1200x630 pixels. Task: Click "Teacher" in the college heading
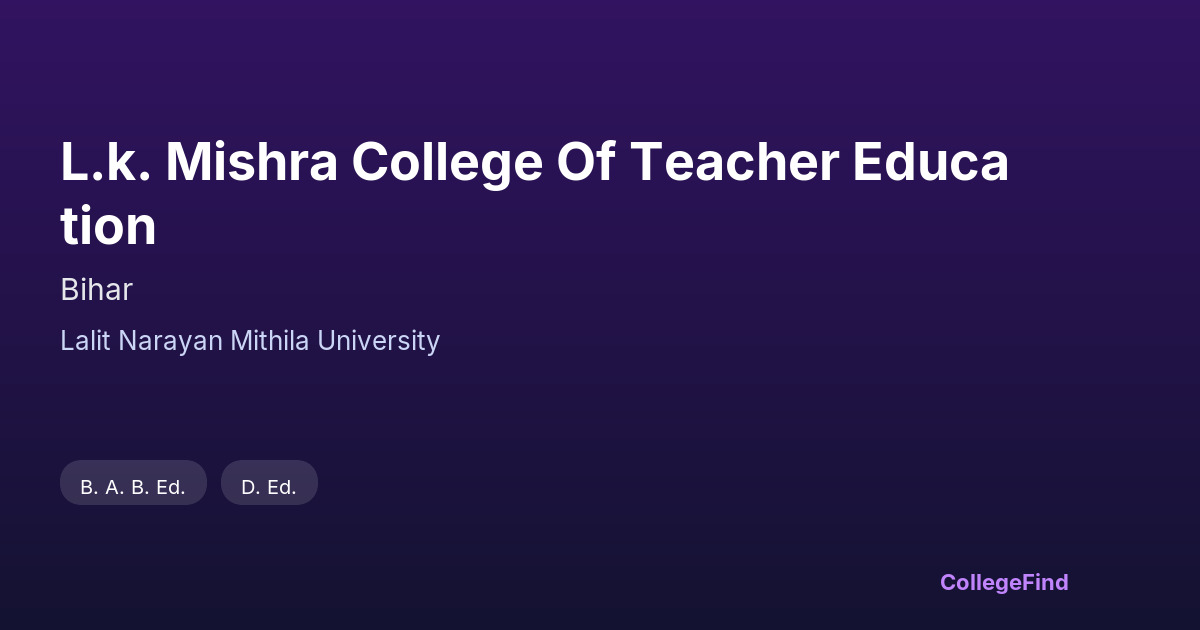tap(733, 162)
